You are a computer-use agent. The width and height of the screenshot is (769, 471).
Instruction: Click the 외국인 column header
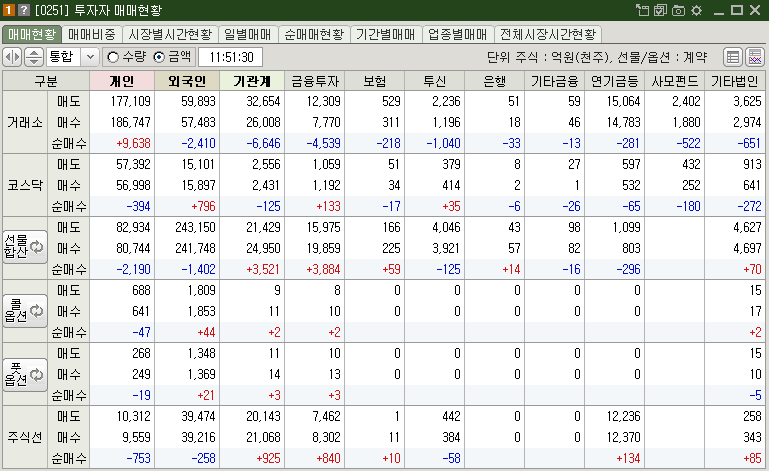[187, 81]
